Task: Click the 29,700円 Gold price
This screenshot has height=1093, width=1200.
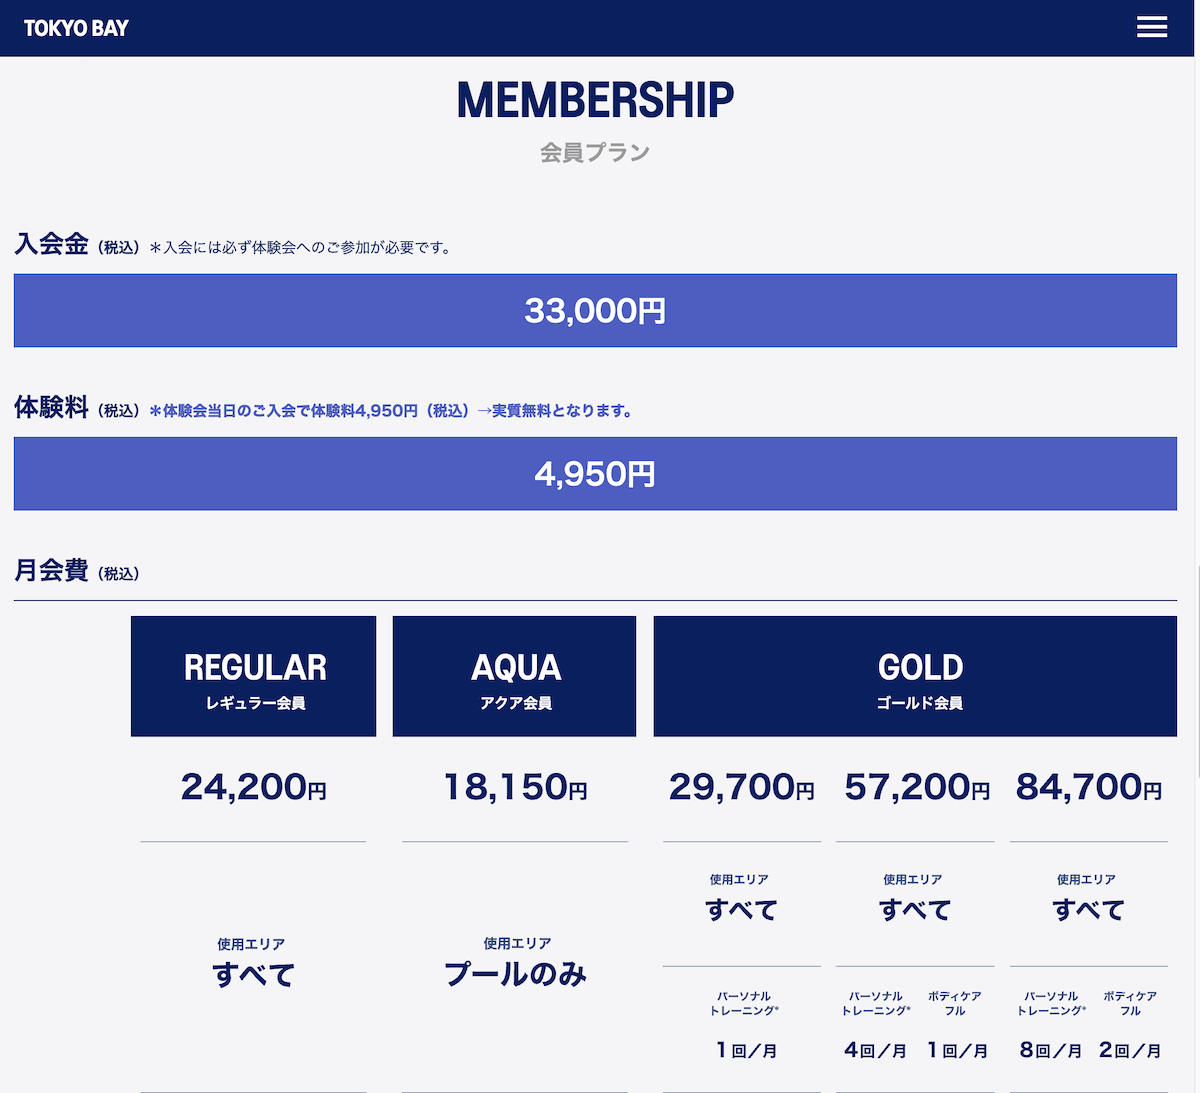Action: 741,787
